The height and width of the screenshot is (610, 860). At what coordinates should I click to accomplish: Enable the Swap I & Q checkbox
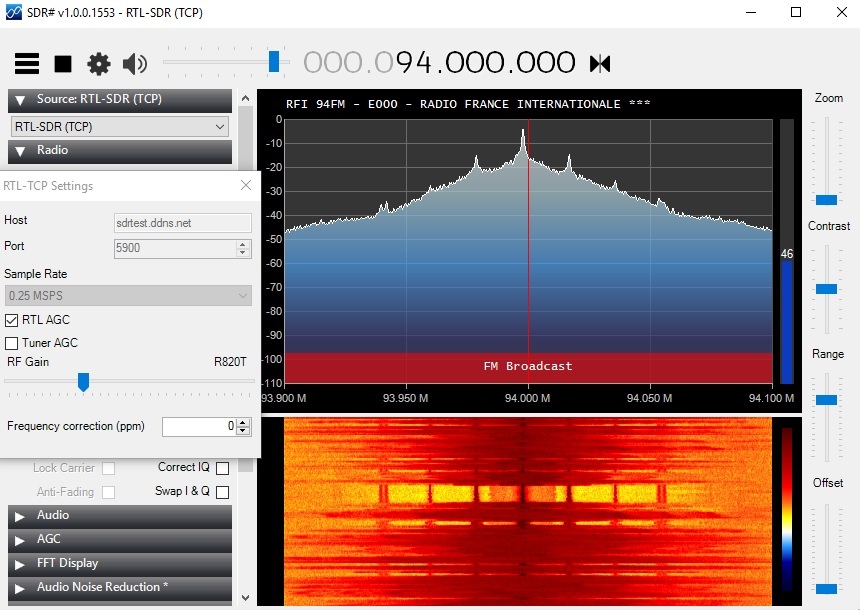coord(223,492)
